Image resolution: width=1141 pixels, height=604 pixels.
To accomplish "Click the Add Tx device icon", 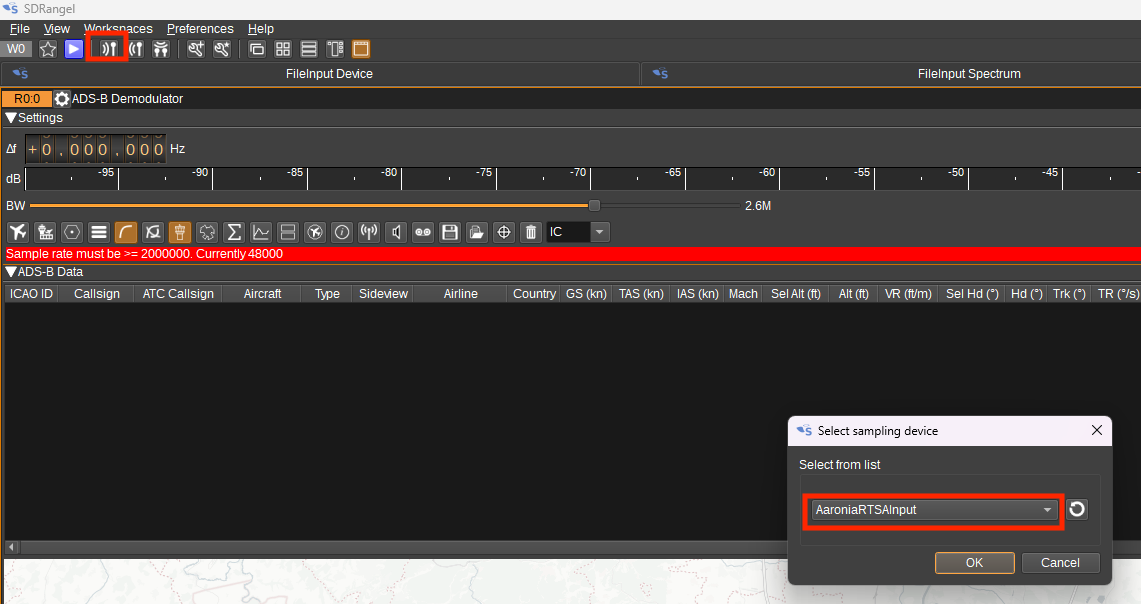I will click(x=136, y=49).
